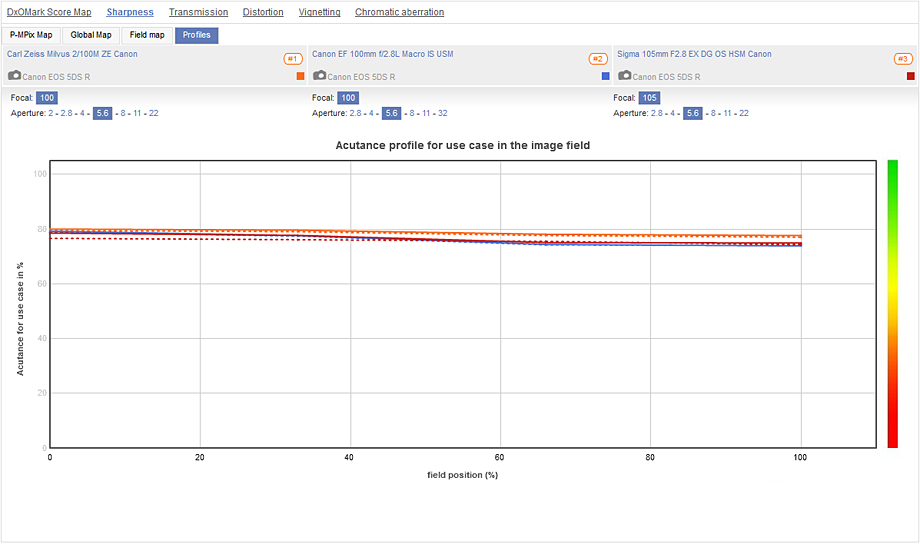Select the Profiles sub-tab

[x=197, y=35]
